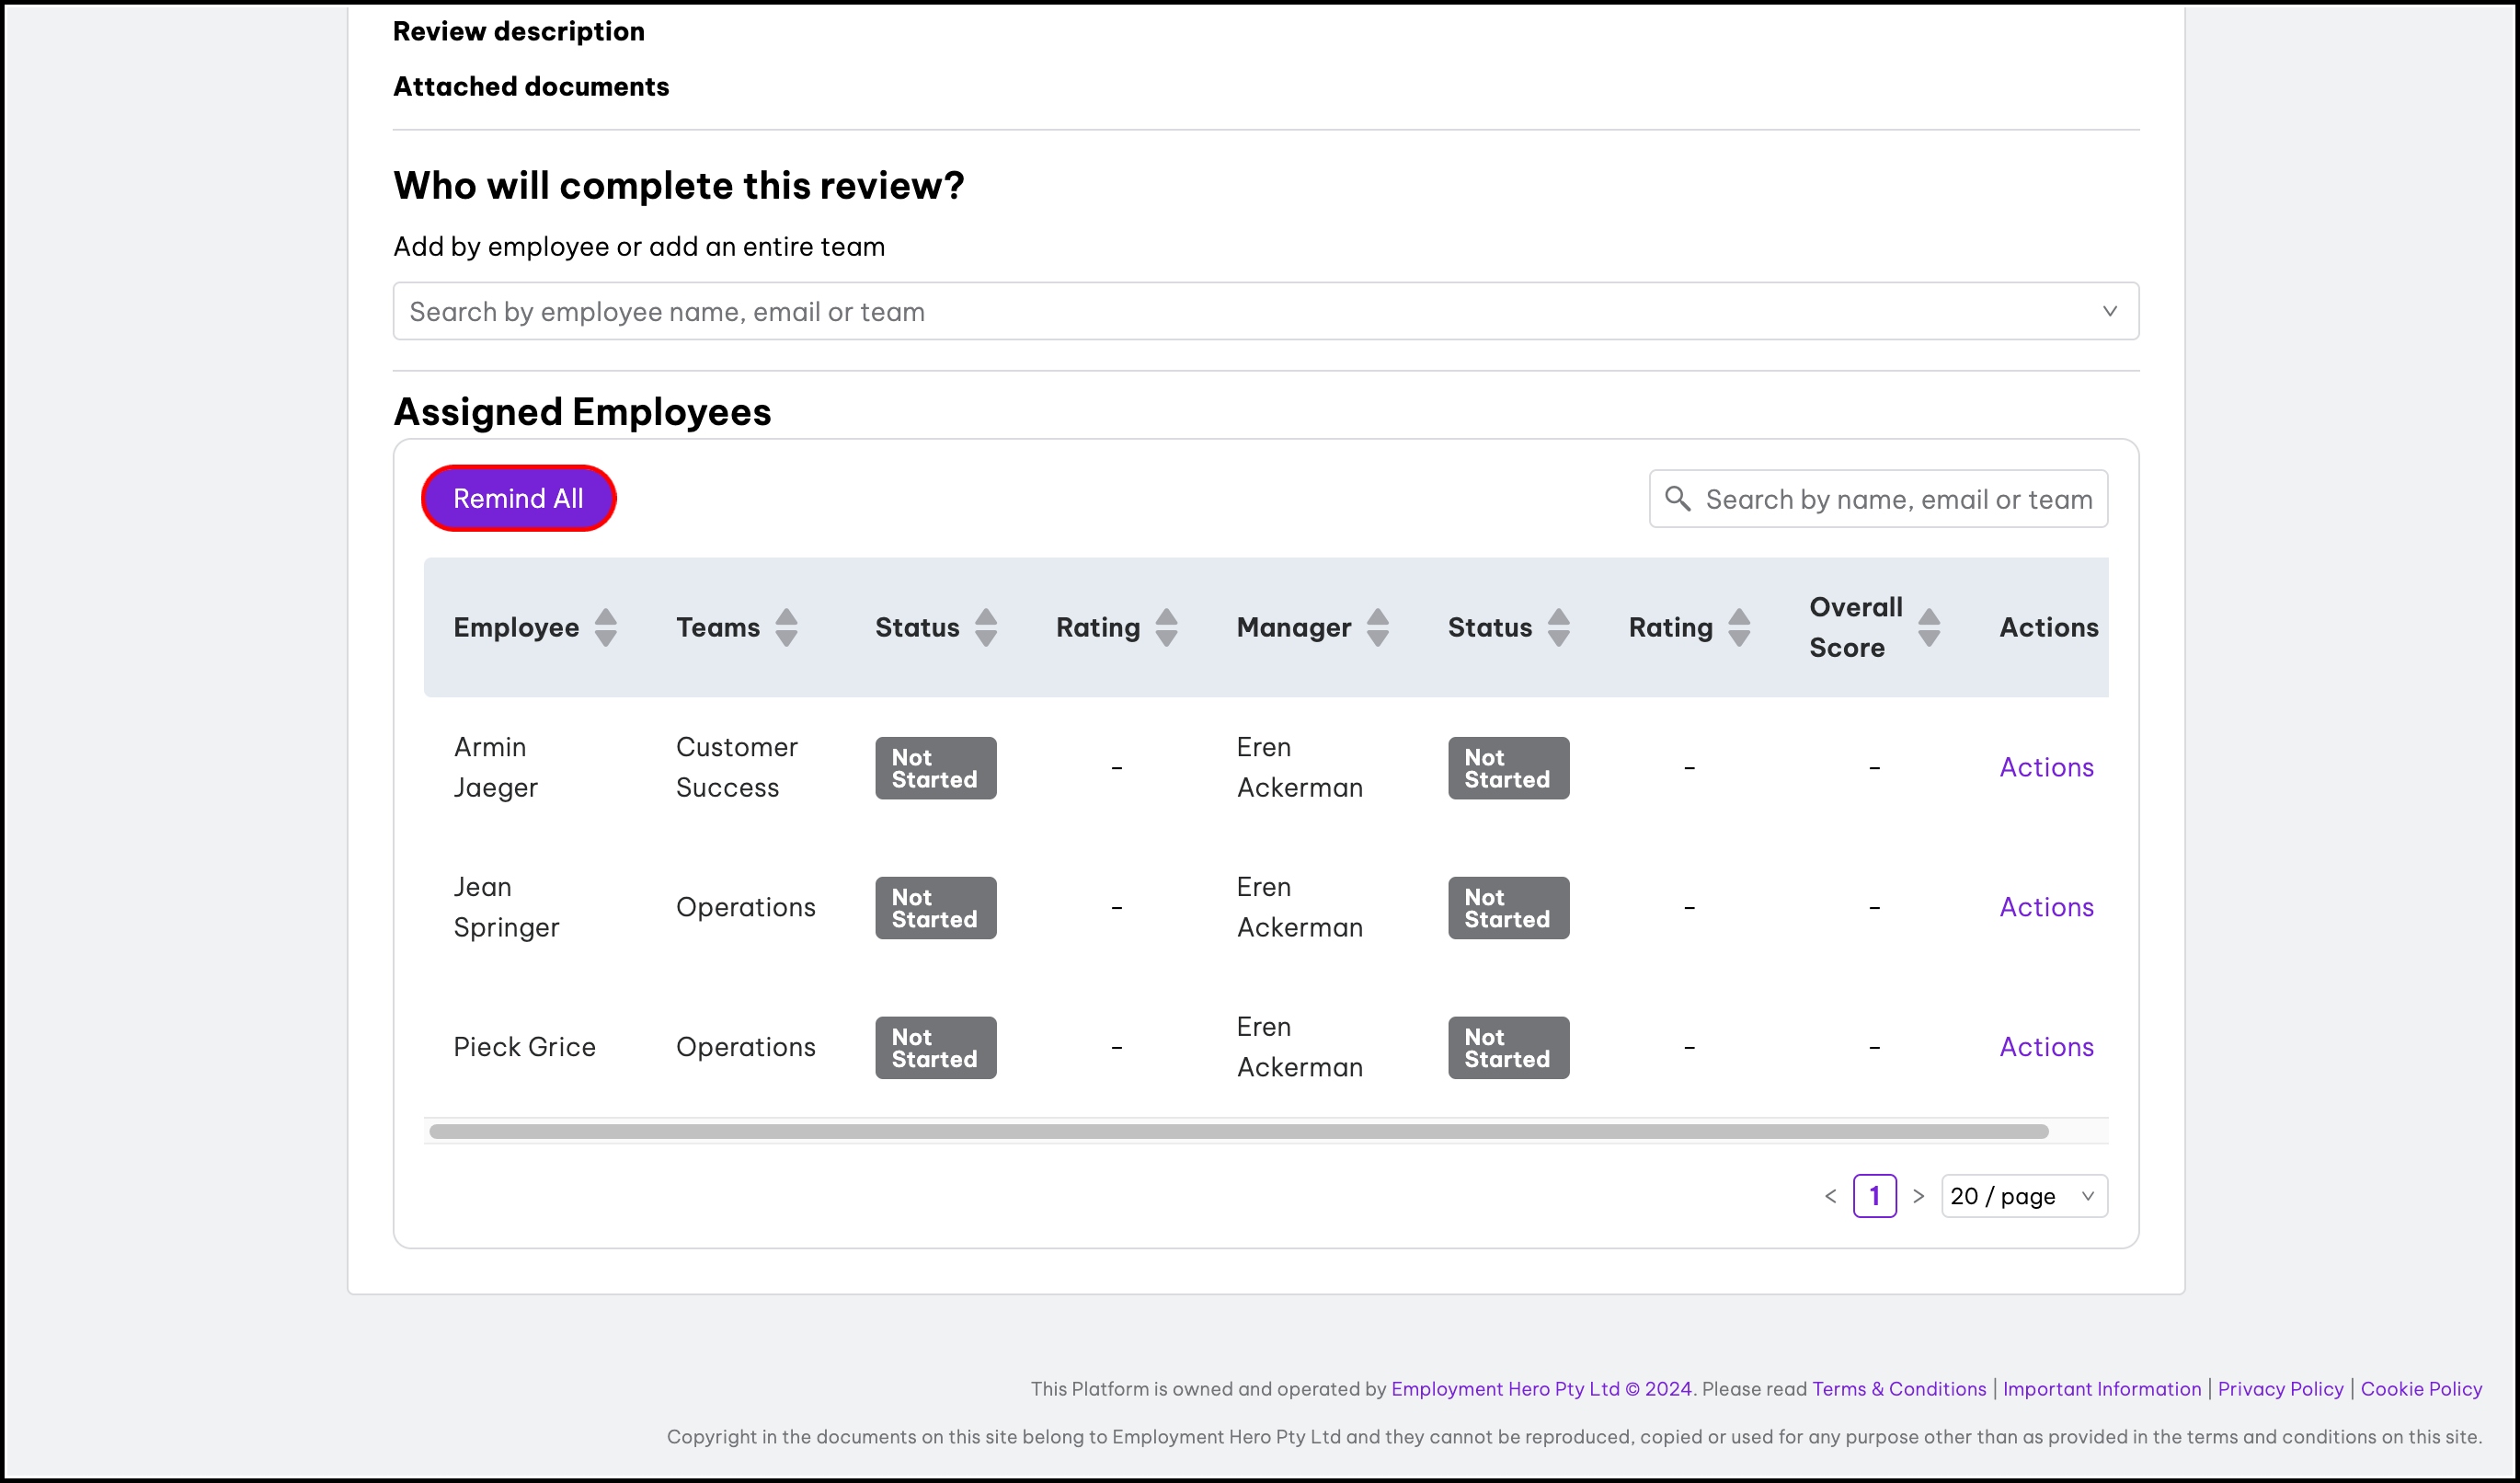Open Actions for Pieck Grice
Viewport: 2520px width, 1483px height.
point(2046,1047)
